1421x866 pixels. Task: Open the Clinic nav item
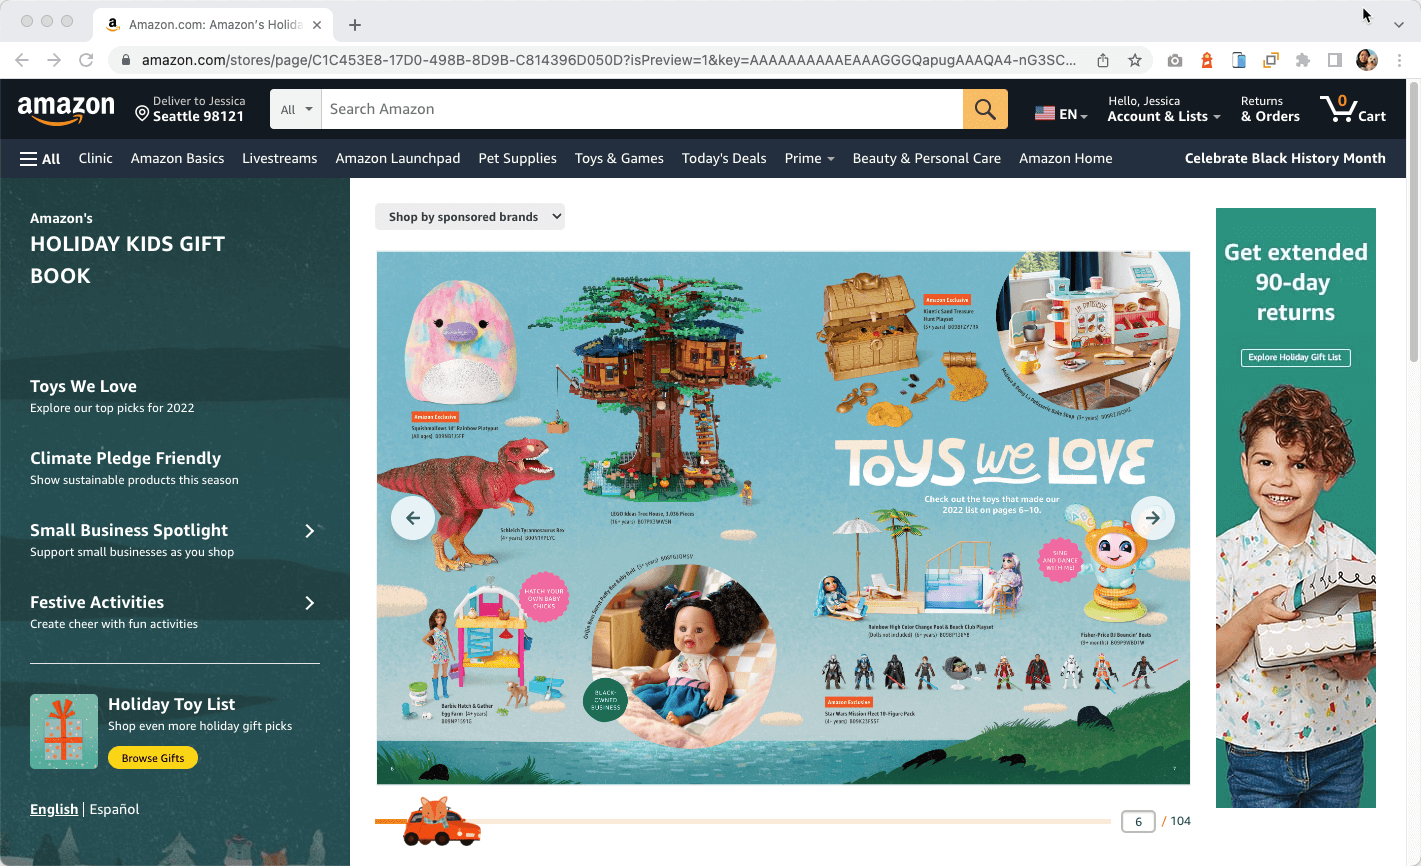coord(96,158)
